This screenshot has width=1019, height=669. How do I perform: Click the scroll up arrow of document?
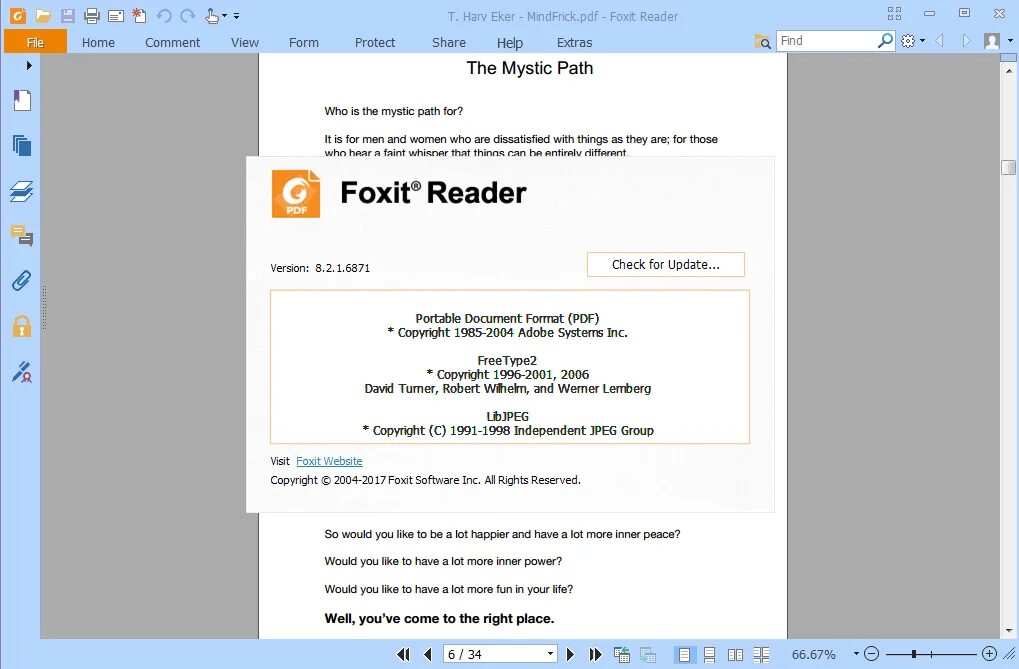coord(1009,72)
